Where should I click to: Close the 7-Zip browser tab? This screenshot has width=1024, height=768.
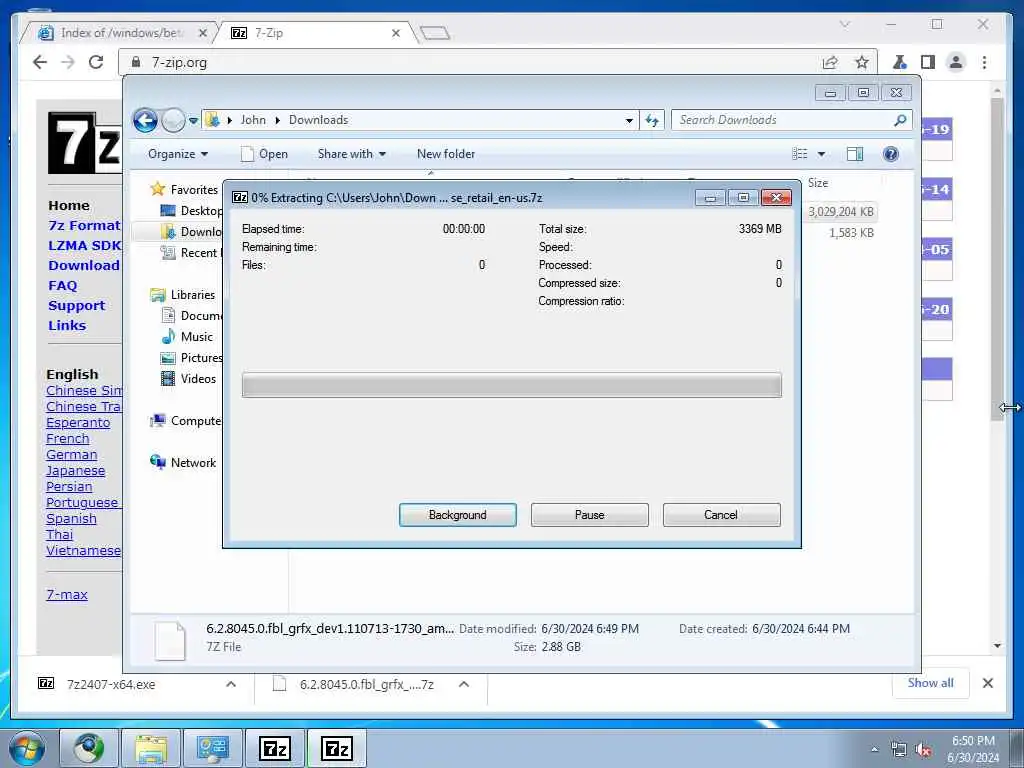[x=396, y=33]
